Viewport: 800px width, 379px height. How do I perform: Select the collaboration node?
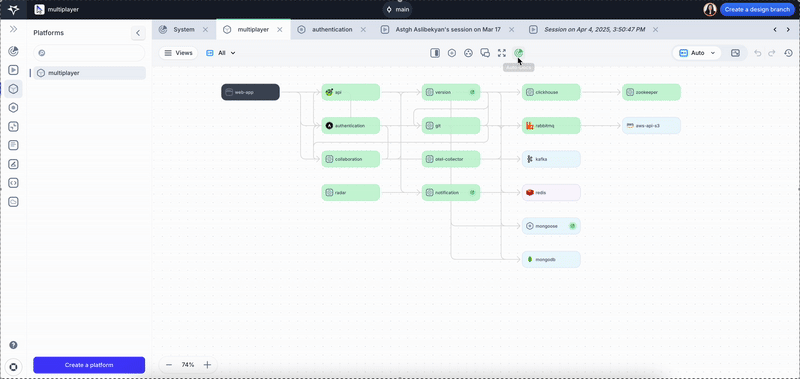(x=351, y=159)
